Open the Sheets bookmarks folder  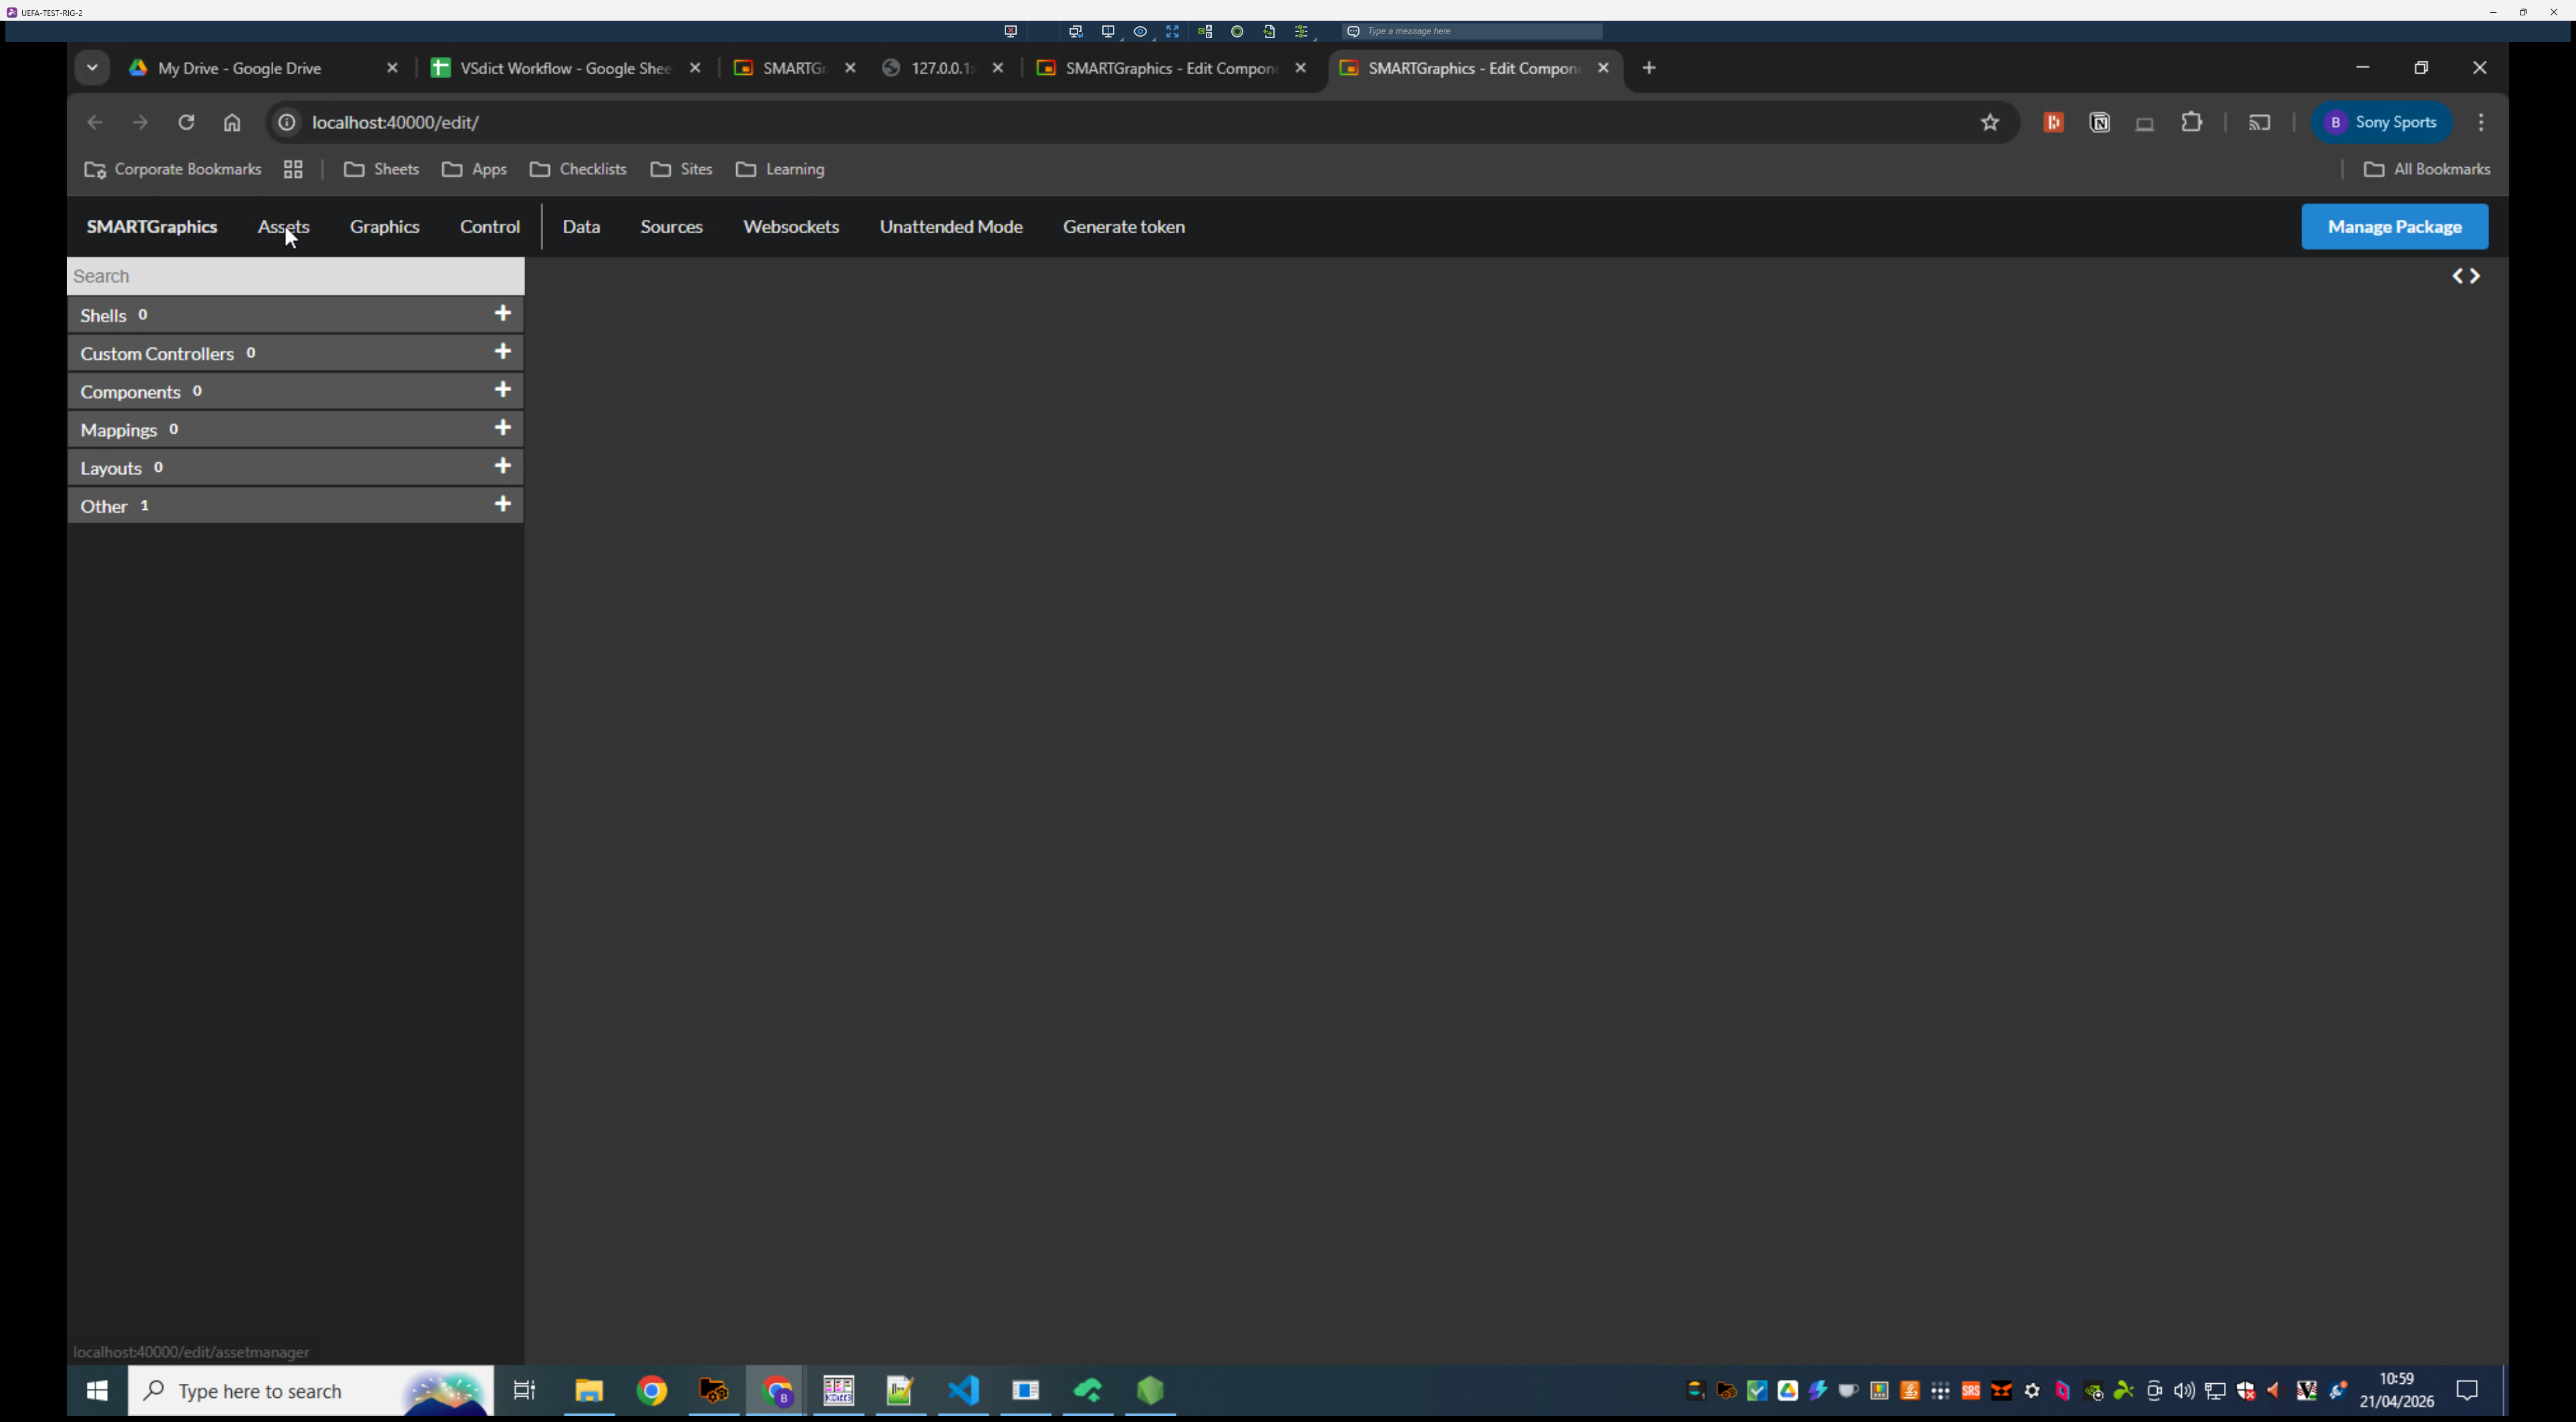click(381, 169)
